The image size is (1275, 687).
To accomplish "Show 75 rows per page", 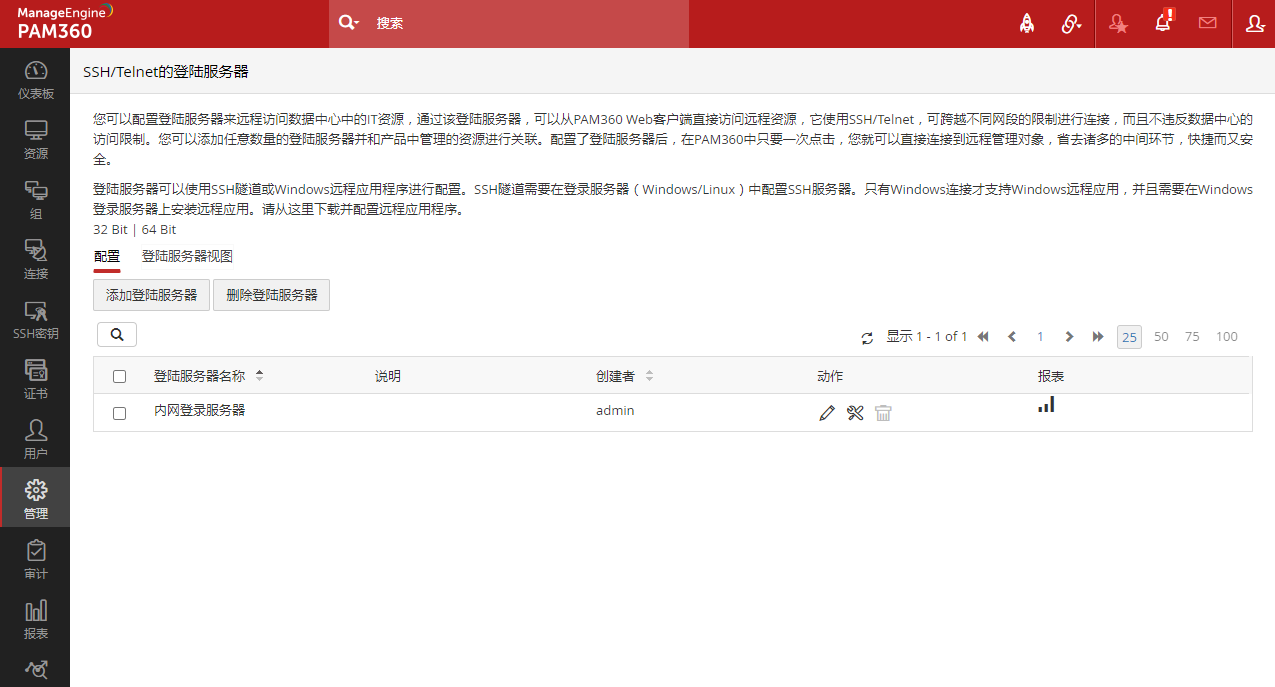I will click(1192, 337).
